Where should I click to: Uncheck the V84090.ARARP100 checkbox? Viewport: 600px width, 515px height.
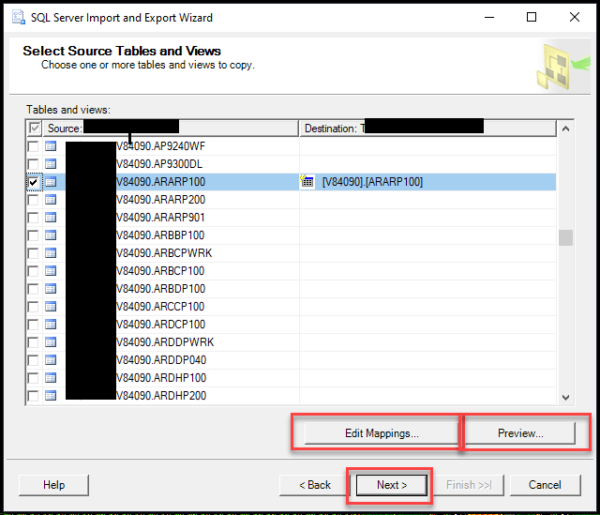point(33,182)
